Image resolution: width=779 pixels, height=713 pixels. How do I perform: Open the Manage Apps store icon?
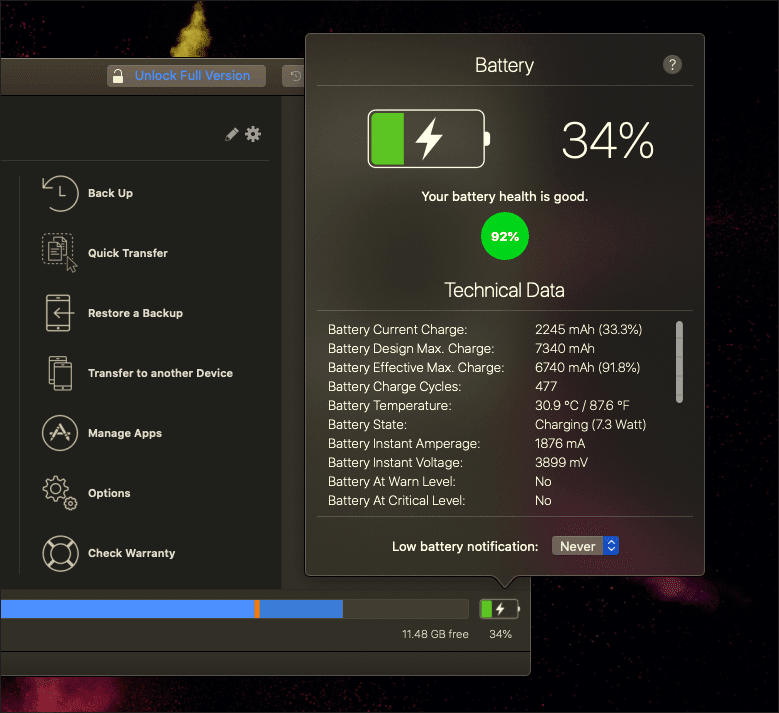pos(60,433)
